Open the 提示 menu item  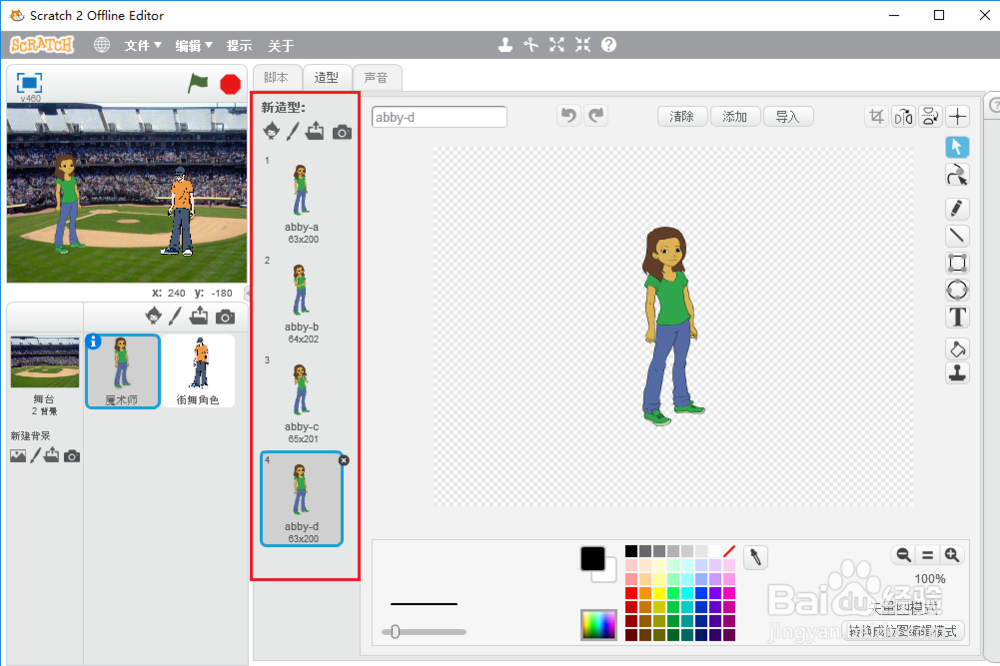click(239, 45)
